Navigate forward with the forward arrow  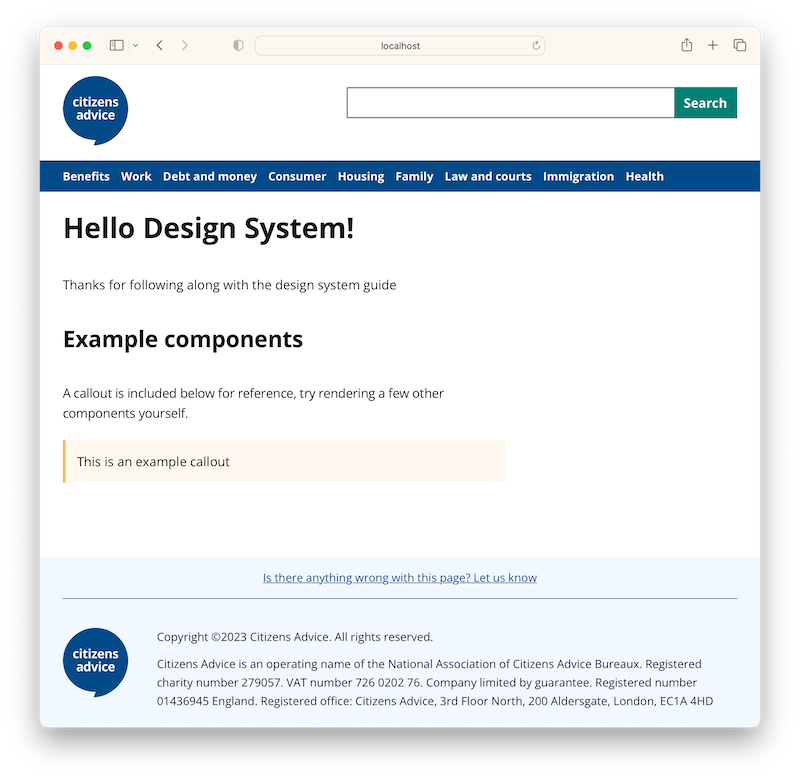click(186, 45)
